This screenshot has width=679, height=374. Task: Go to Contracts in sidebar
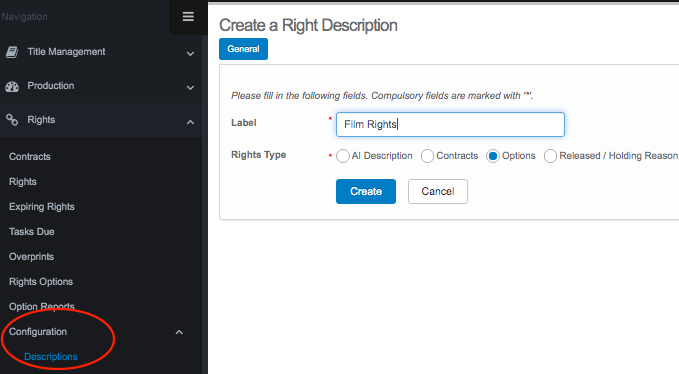coord(30,157)
